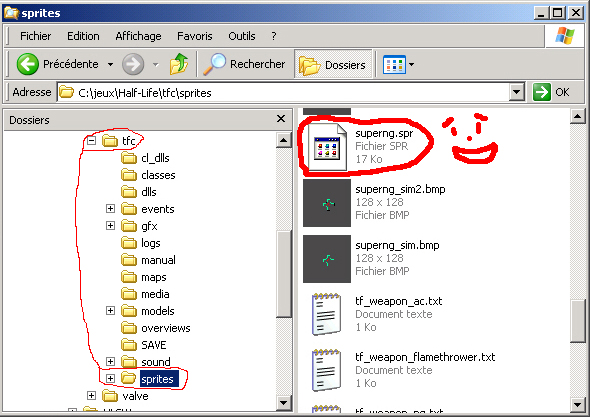
Task: Expand the events folder node
Action: tap(110, 208)
